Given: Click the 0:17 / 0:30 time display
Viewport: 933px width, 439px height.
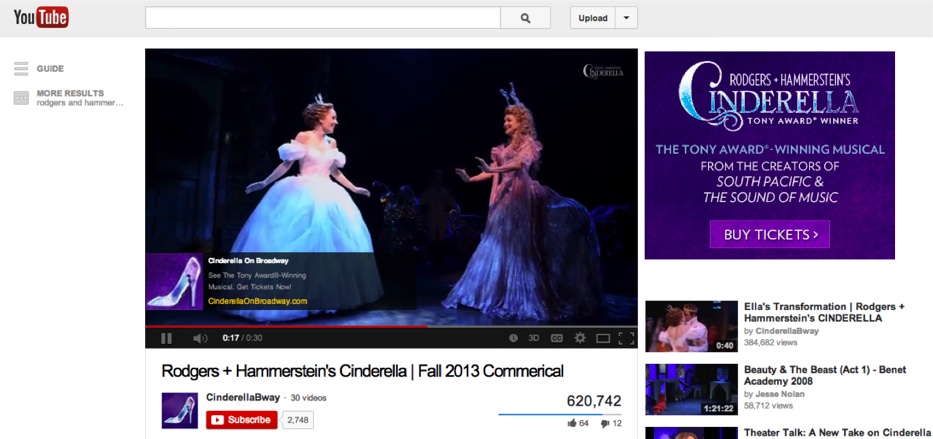Looking at the screenshot, I should 242,338.
